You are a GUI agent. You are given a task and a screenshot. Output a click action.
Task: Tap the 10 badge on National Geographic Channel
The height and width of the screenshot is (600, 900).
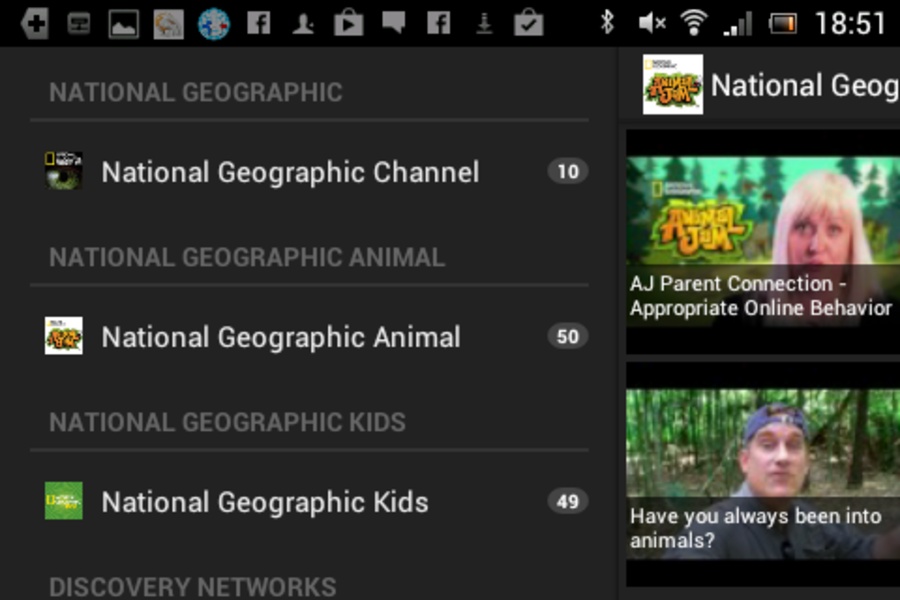[x=568, y=171]
